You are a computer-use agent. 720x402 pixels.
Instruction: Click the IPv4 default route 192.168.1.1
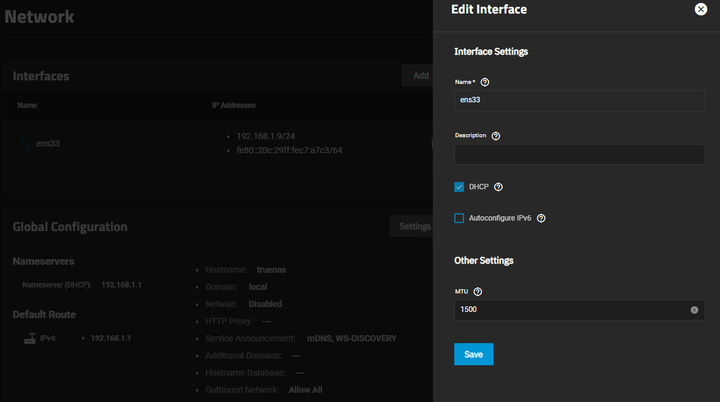(x=111, y=338)
